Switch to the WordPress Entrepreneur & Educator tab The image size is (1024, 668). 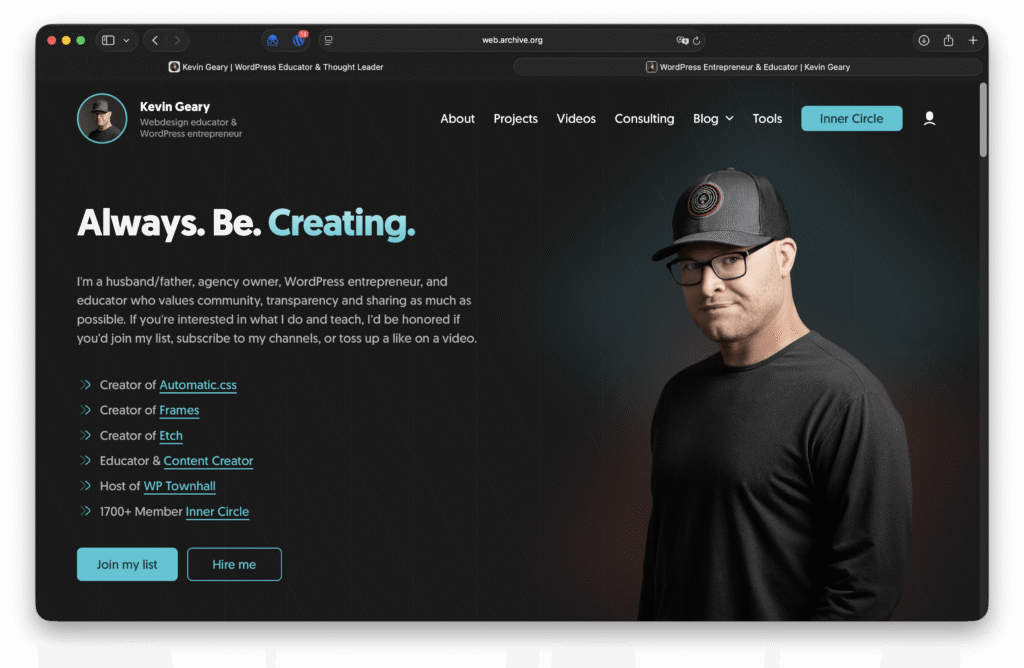click(748, 67)
